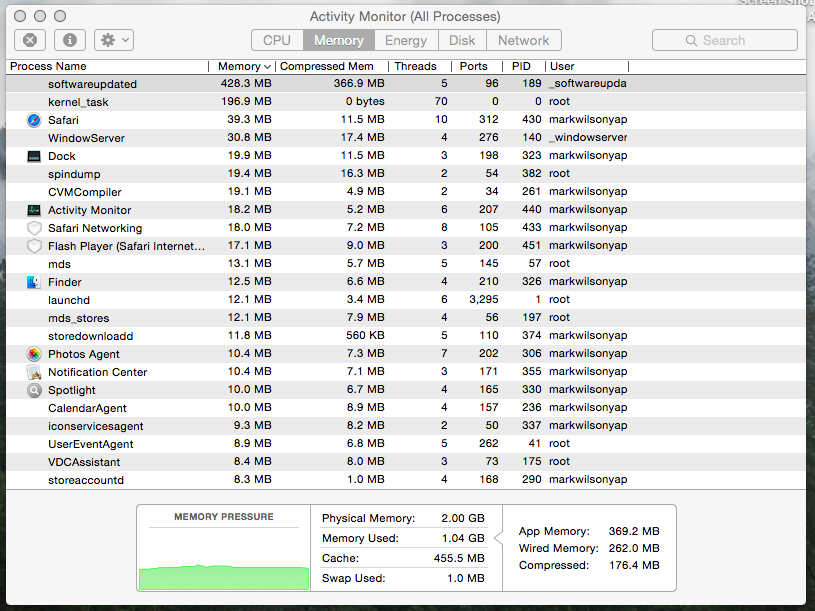Click the Cache 455.5 MB entry
The height and width of the screenshot is (611, 815).
(403, 559)
